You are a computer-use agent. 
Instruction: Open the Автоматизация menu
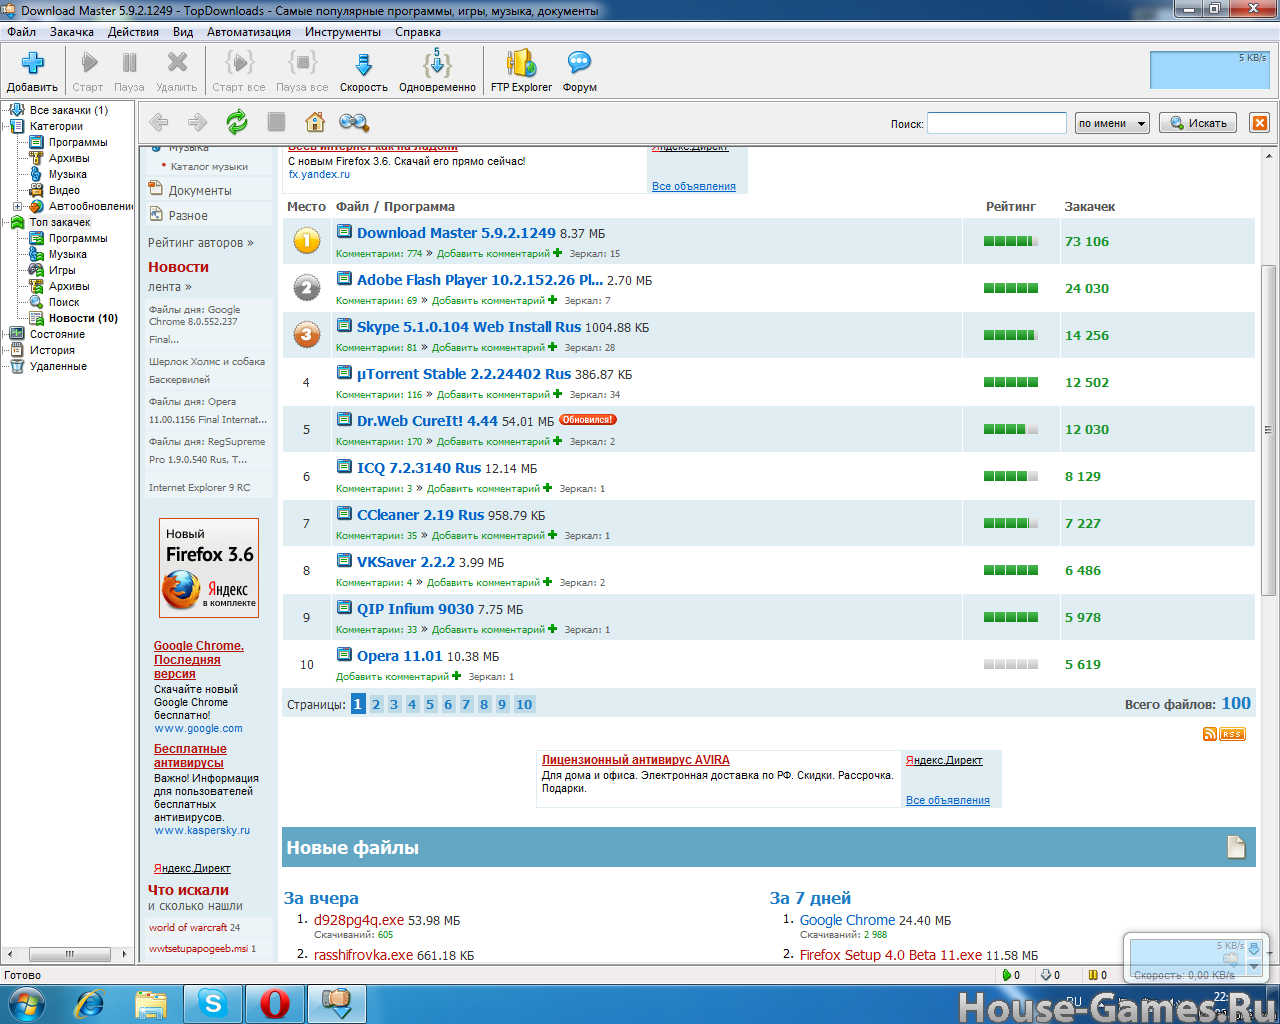coord(249,32)
